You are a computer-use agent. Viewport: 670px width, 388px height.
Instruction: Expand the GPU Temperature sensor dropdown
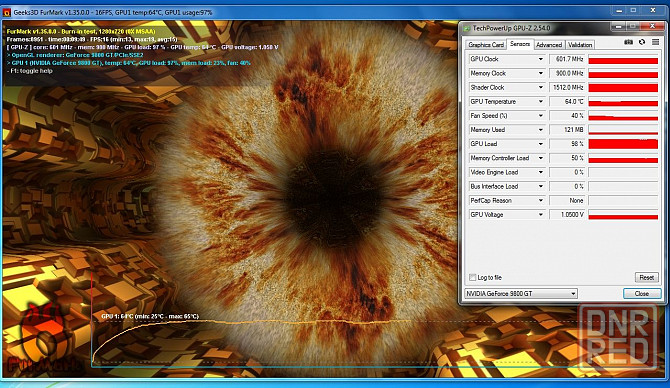coord(541,102)
